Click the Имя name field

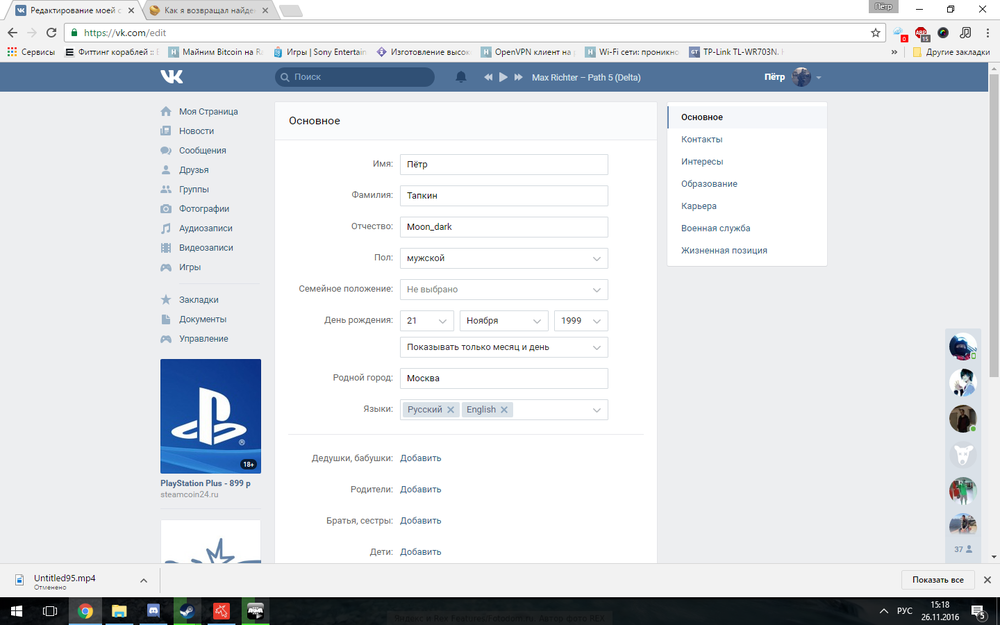(504, 165)
